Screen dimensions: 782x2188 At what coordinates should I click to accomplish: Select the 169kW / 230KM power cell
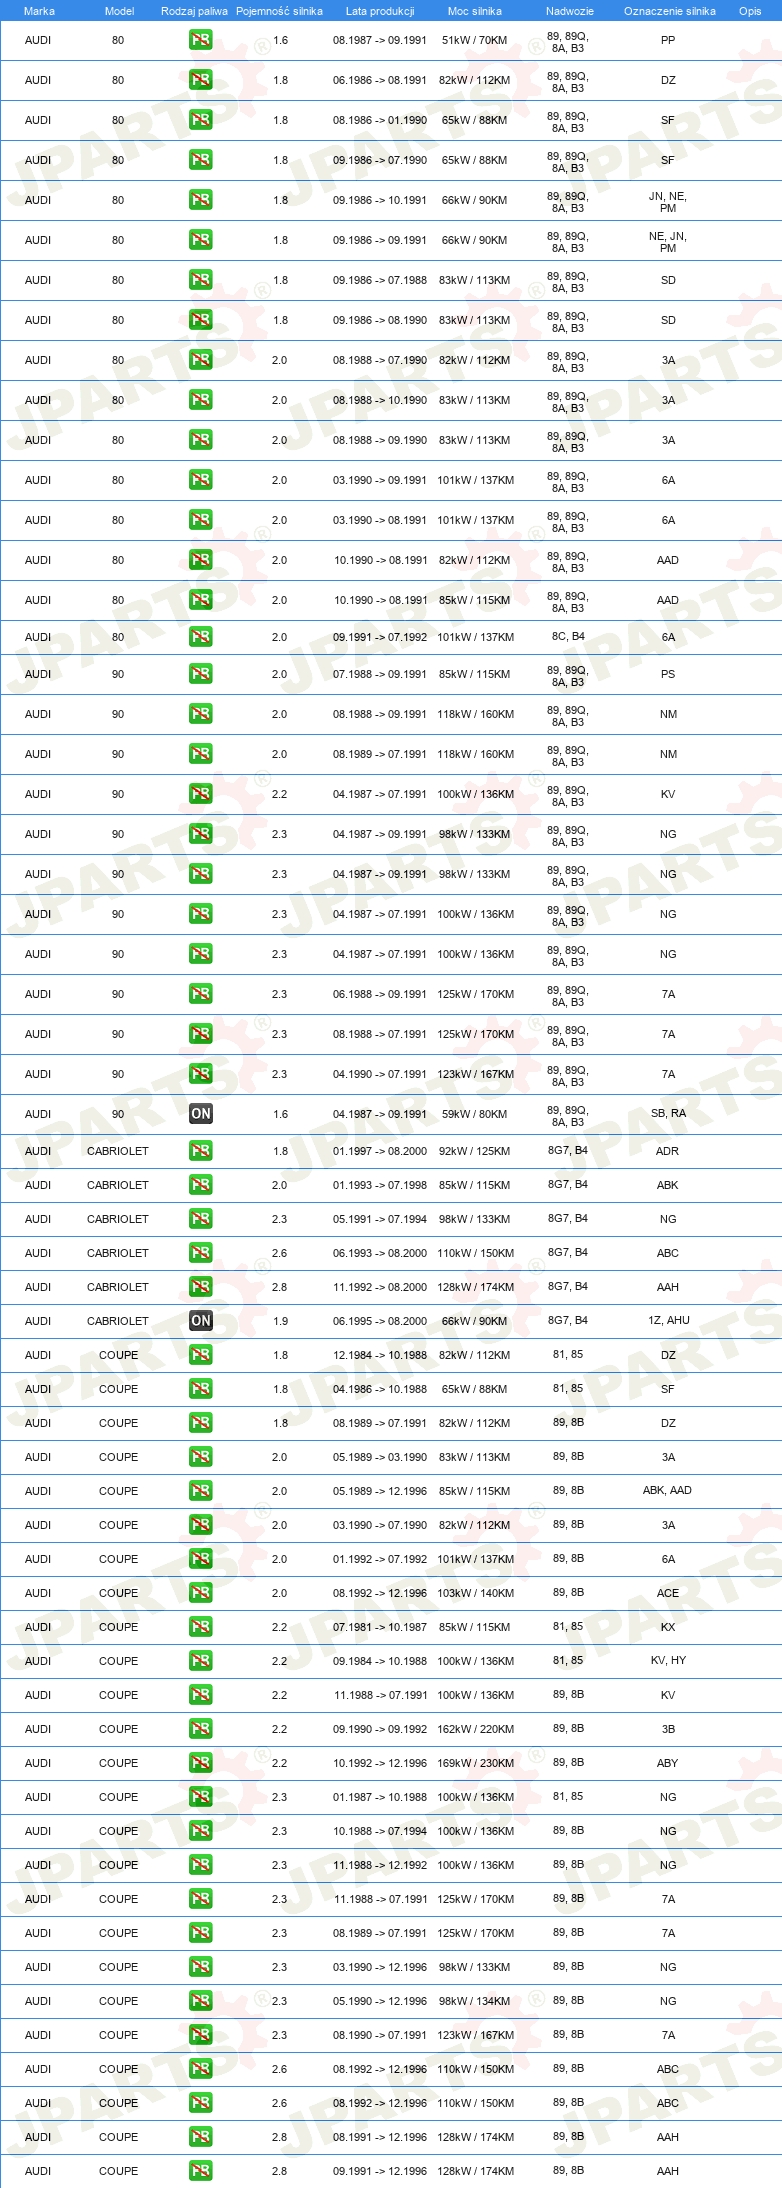click(476, 1763)
